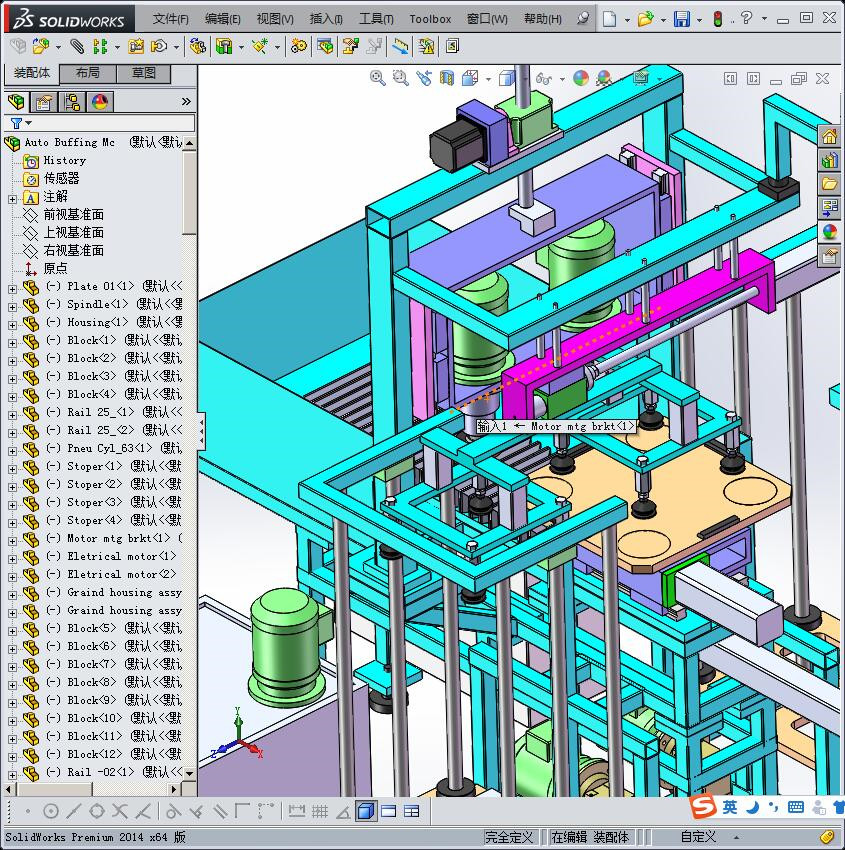Open the Toolbox menu

click(430, 19)
